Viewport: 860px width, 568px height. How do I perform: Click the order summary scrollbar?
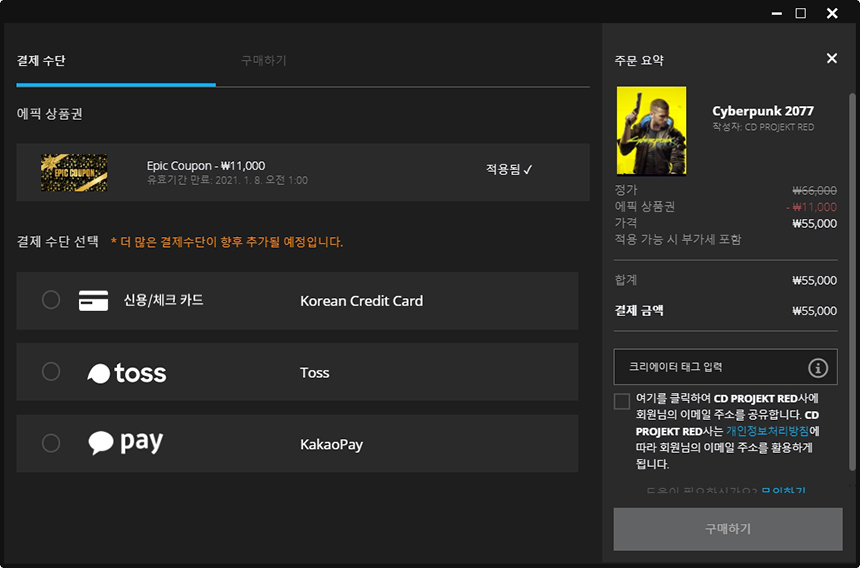(x=852, y=282)
